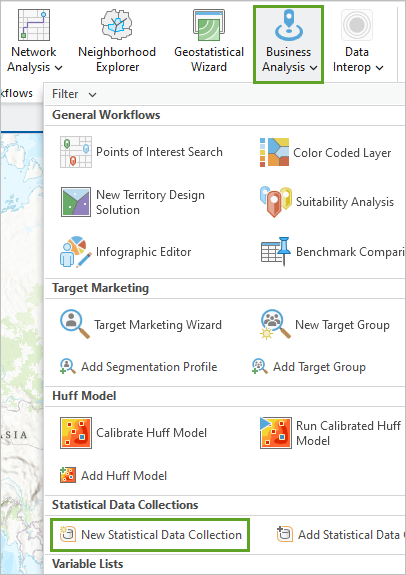This screenshot has width=406, height=575.
Task: Open the Points of Interest Search tool
Action: pyautogui.click(x=142, y=152)
